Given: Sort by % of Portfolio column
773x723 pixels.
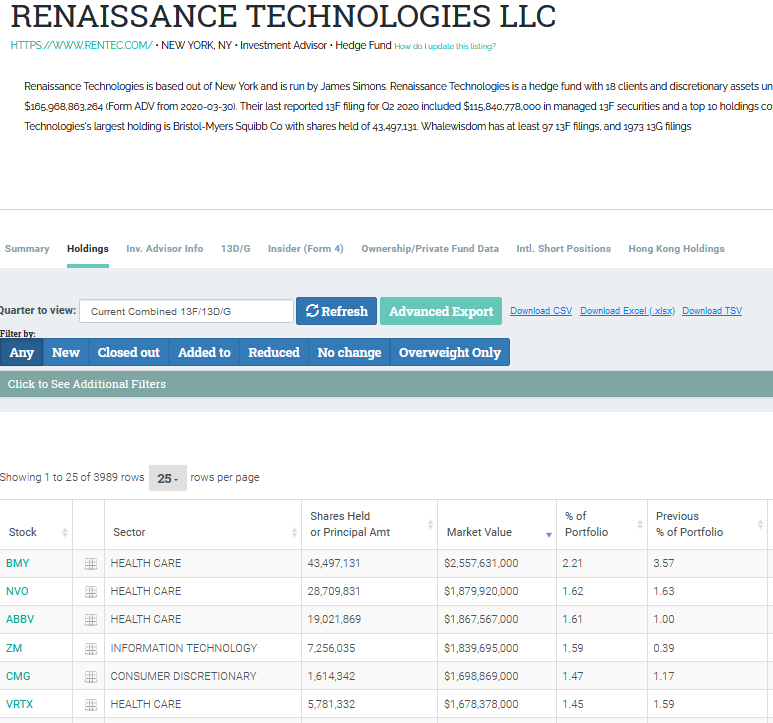Looking at the screenshot, I should tap(602, 525).
